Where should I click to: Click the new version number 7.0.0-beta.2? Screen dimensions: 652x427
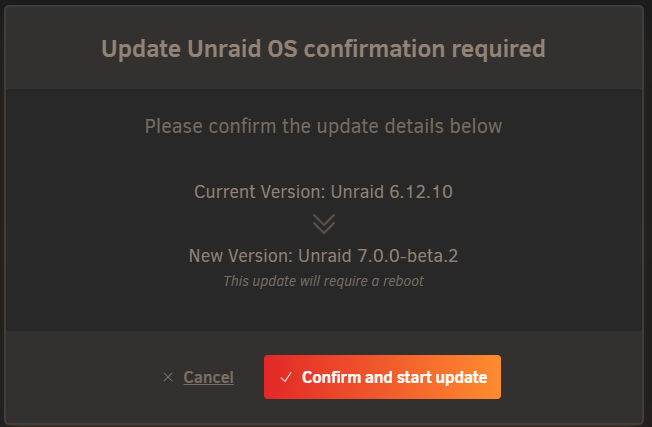point(408,256)
